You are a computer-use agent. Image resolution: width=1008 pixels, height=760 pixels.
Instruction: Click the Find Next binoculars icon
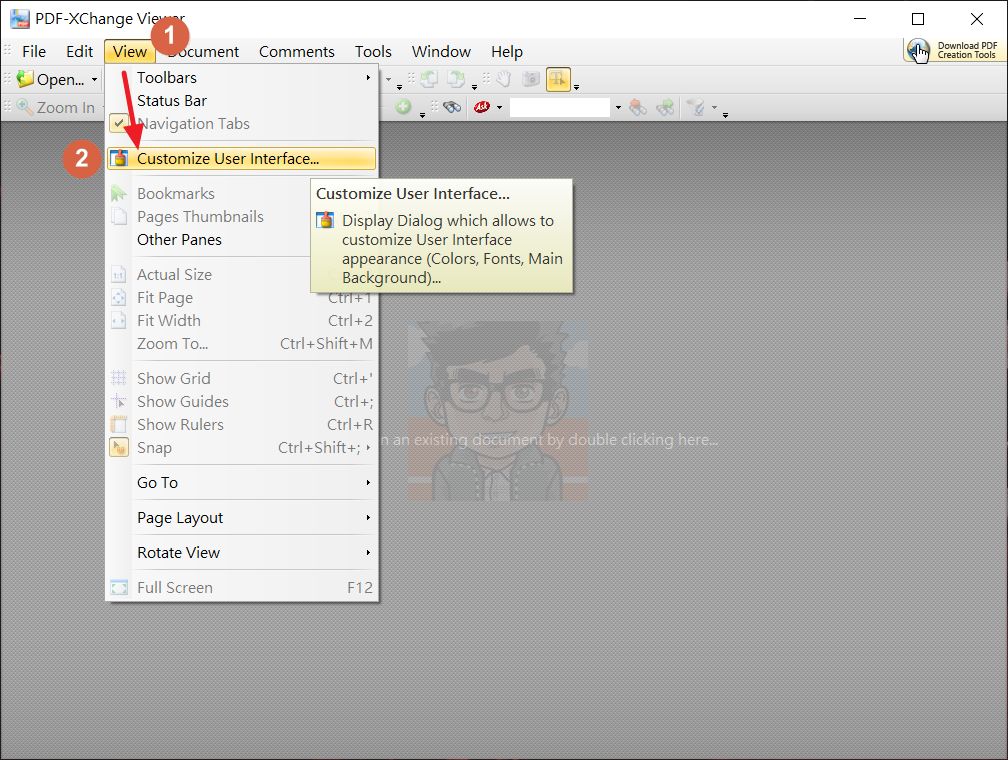(665, 107)
